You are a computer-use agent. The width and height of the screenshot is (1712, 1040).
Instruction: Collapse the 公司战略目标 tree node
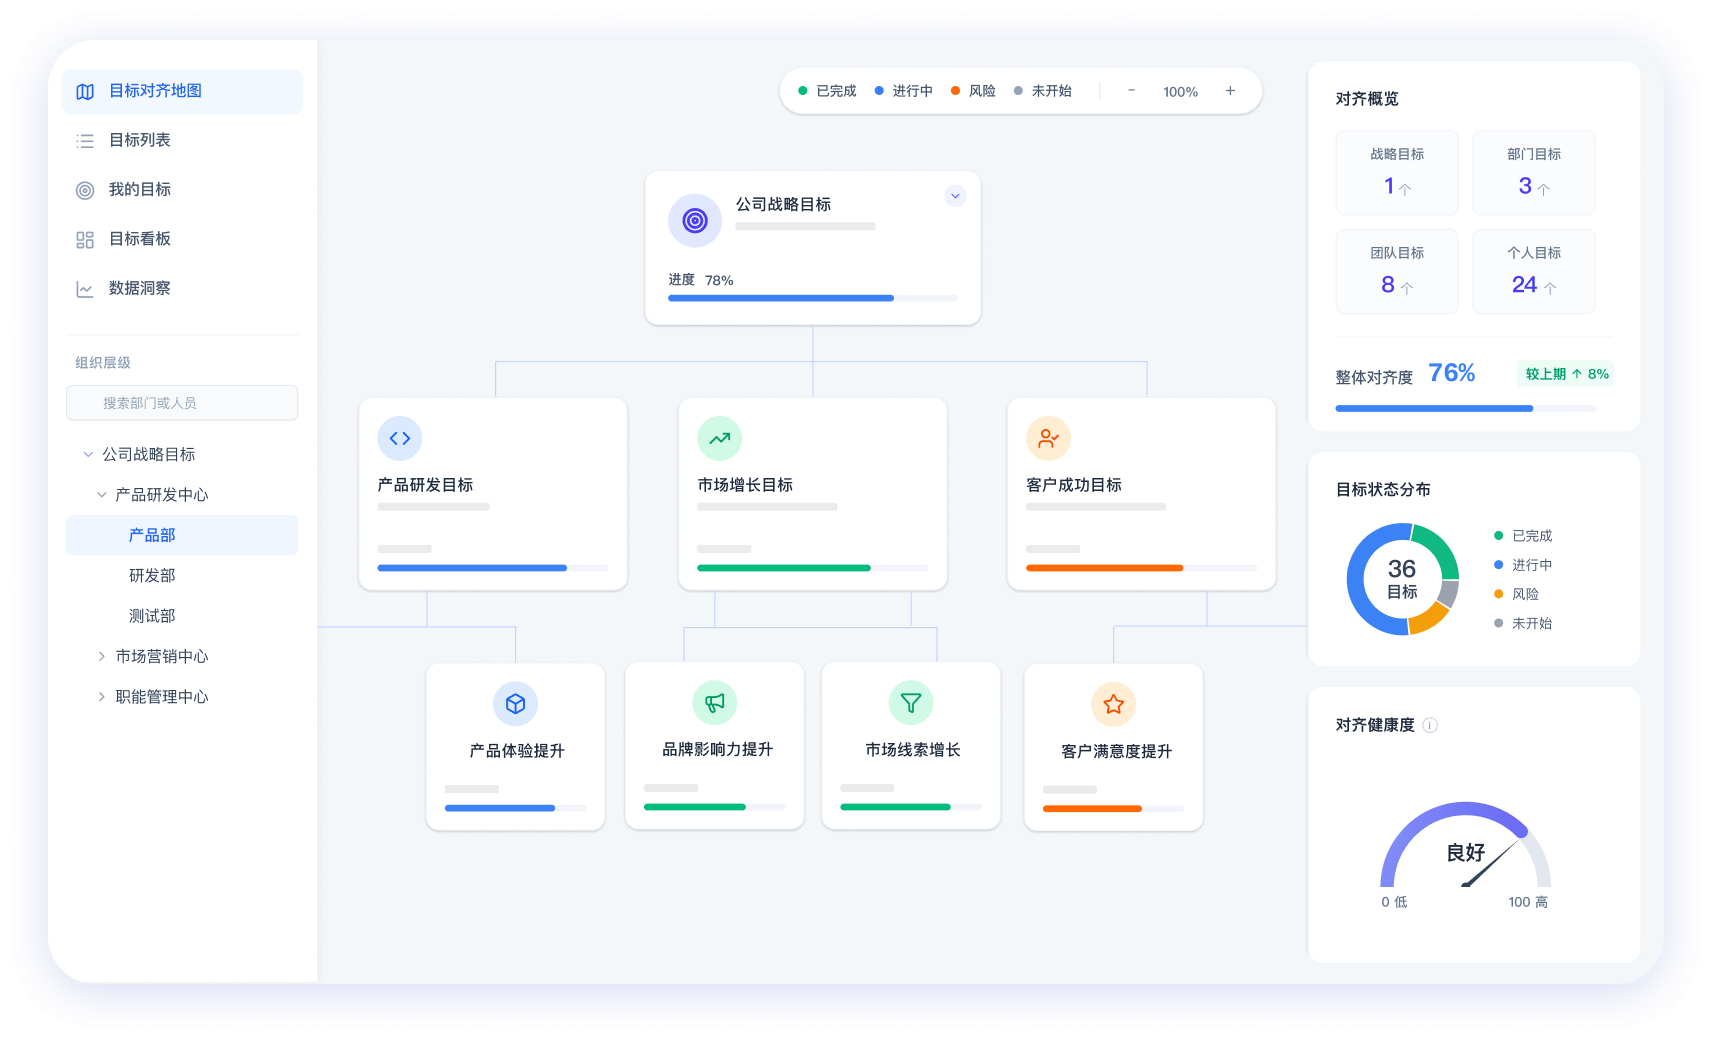tap(88, 454)
